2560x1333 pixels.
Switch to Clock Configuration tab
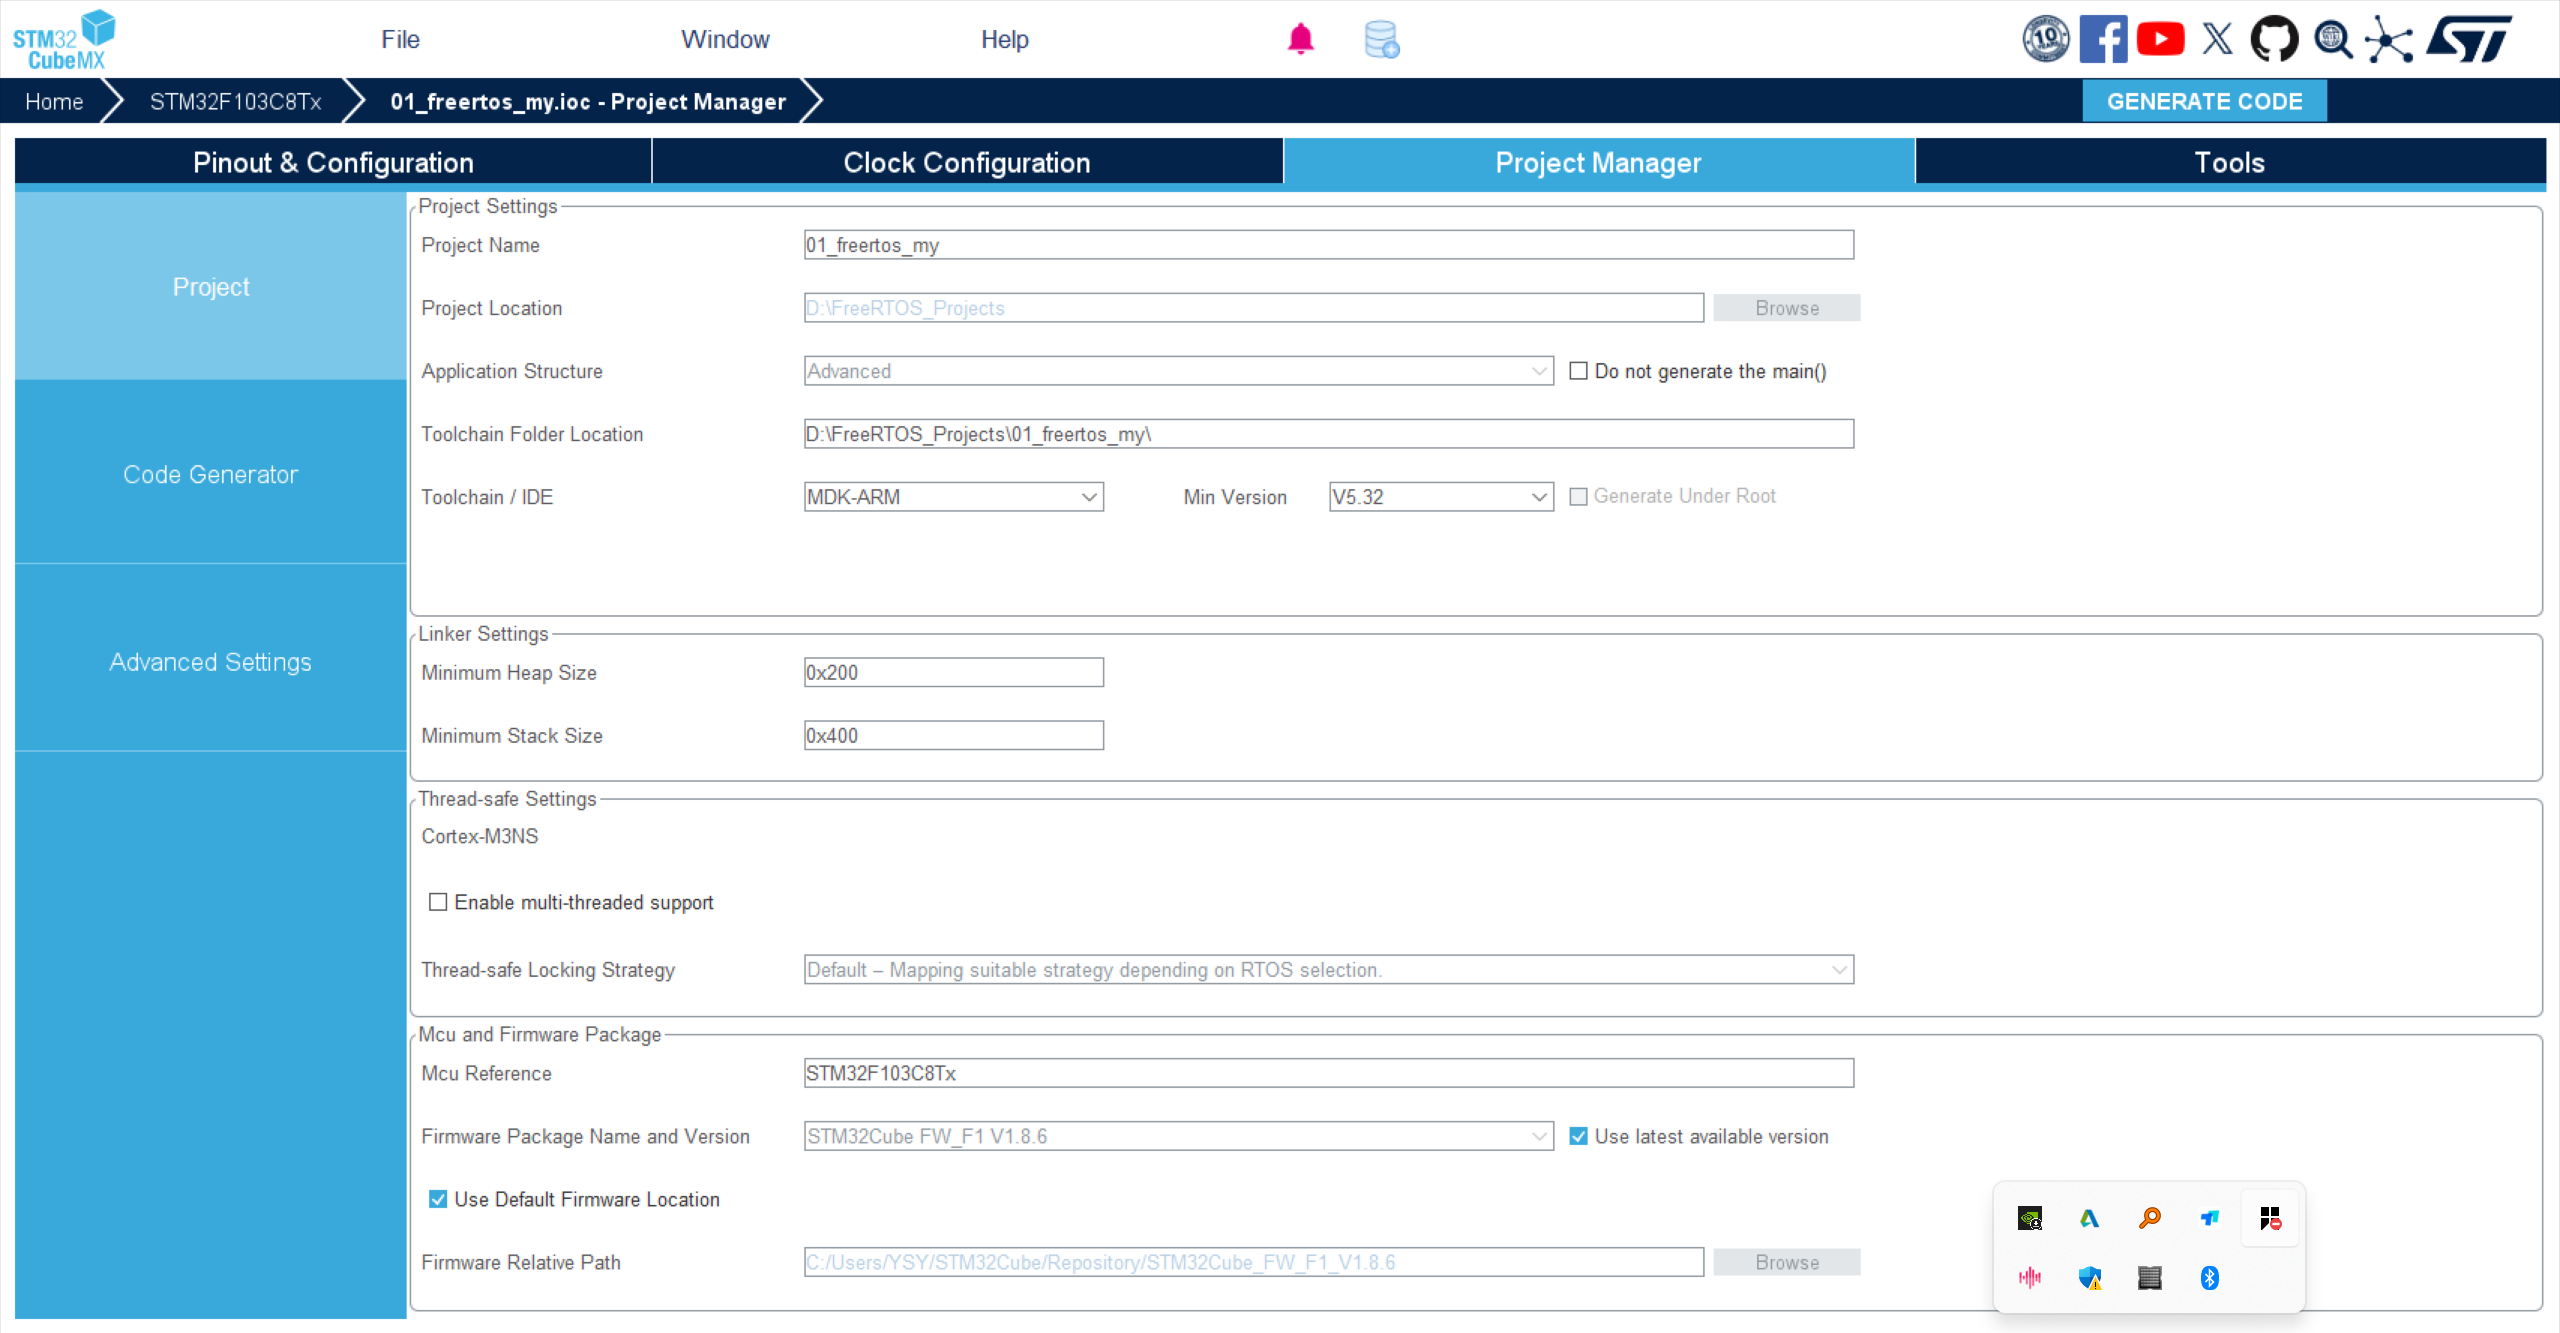966,162
